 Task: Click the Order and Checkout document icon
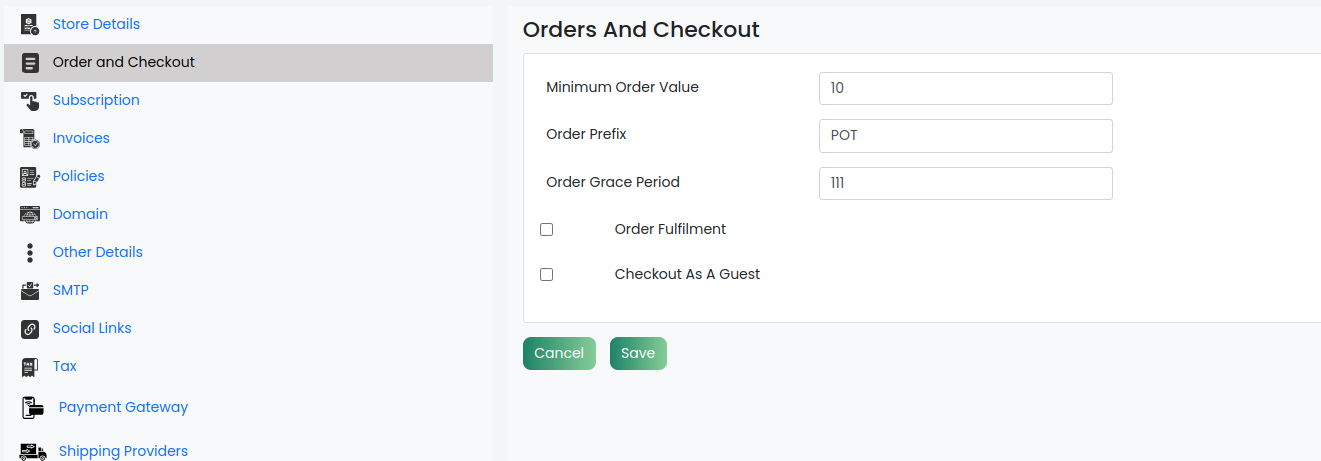[x=30, y=62]
